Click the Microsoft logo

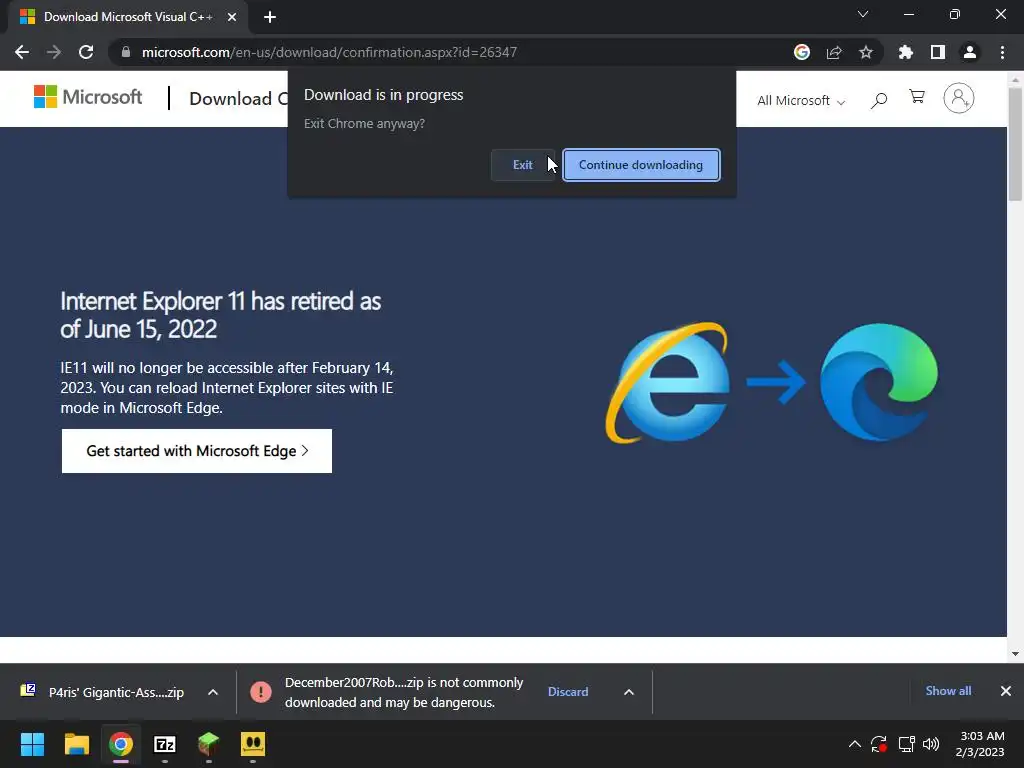(88, 97)
